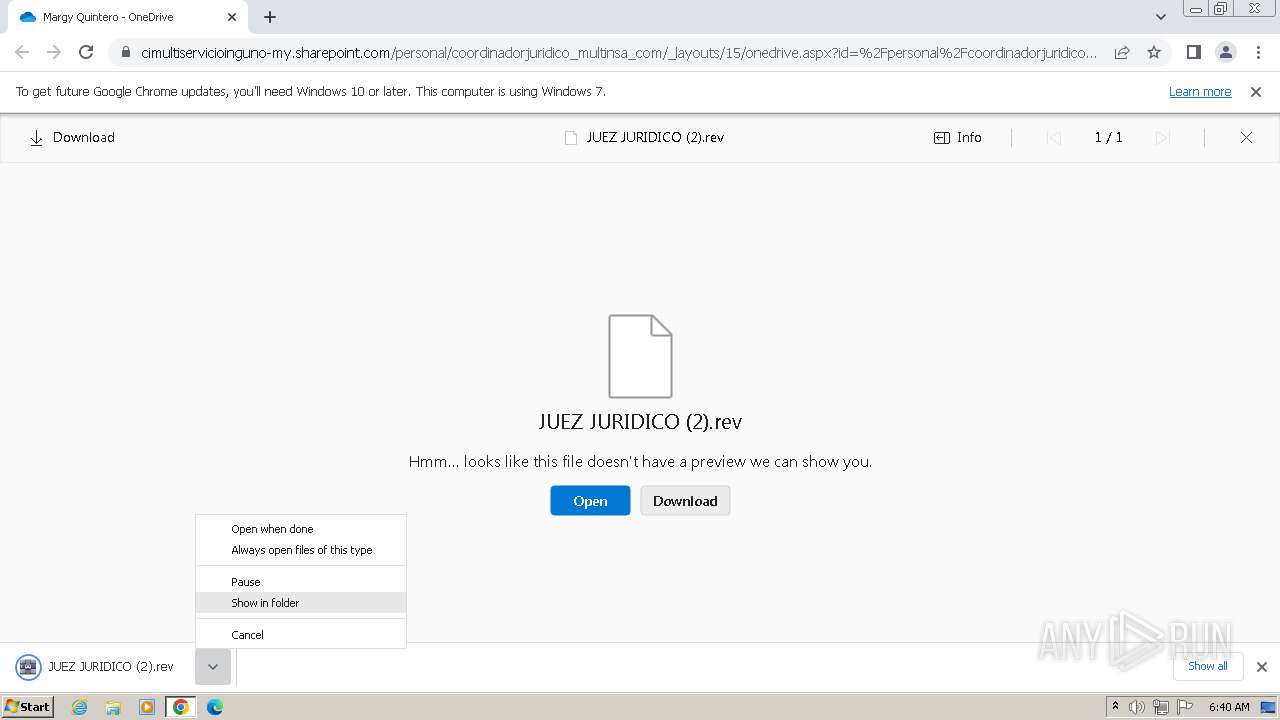Go forward using the browser forward arrow

[54, 52]
